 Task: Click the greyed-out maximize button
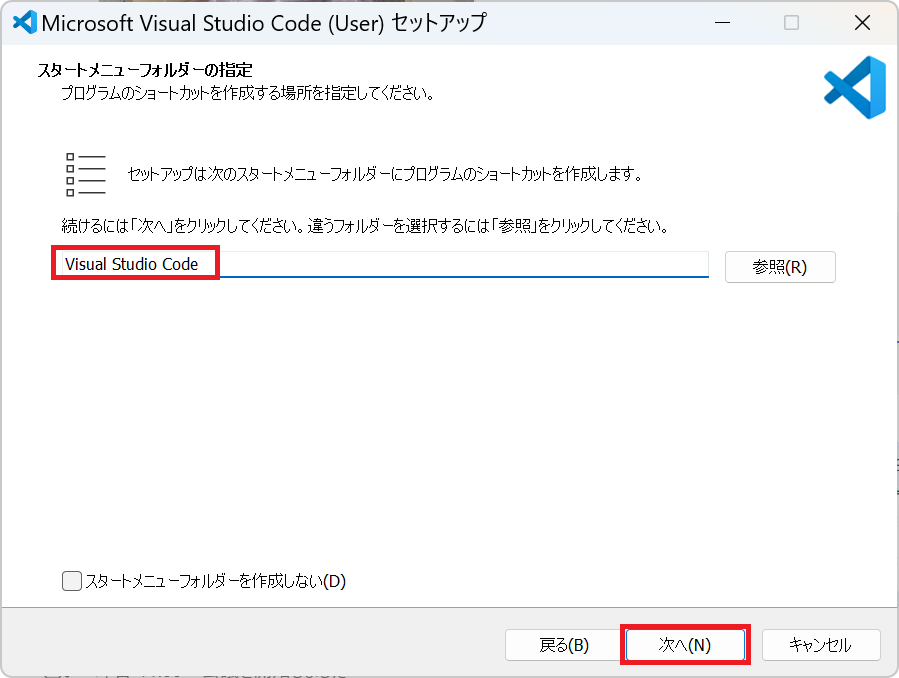pyautogui.click(x=791, y=23)
